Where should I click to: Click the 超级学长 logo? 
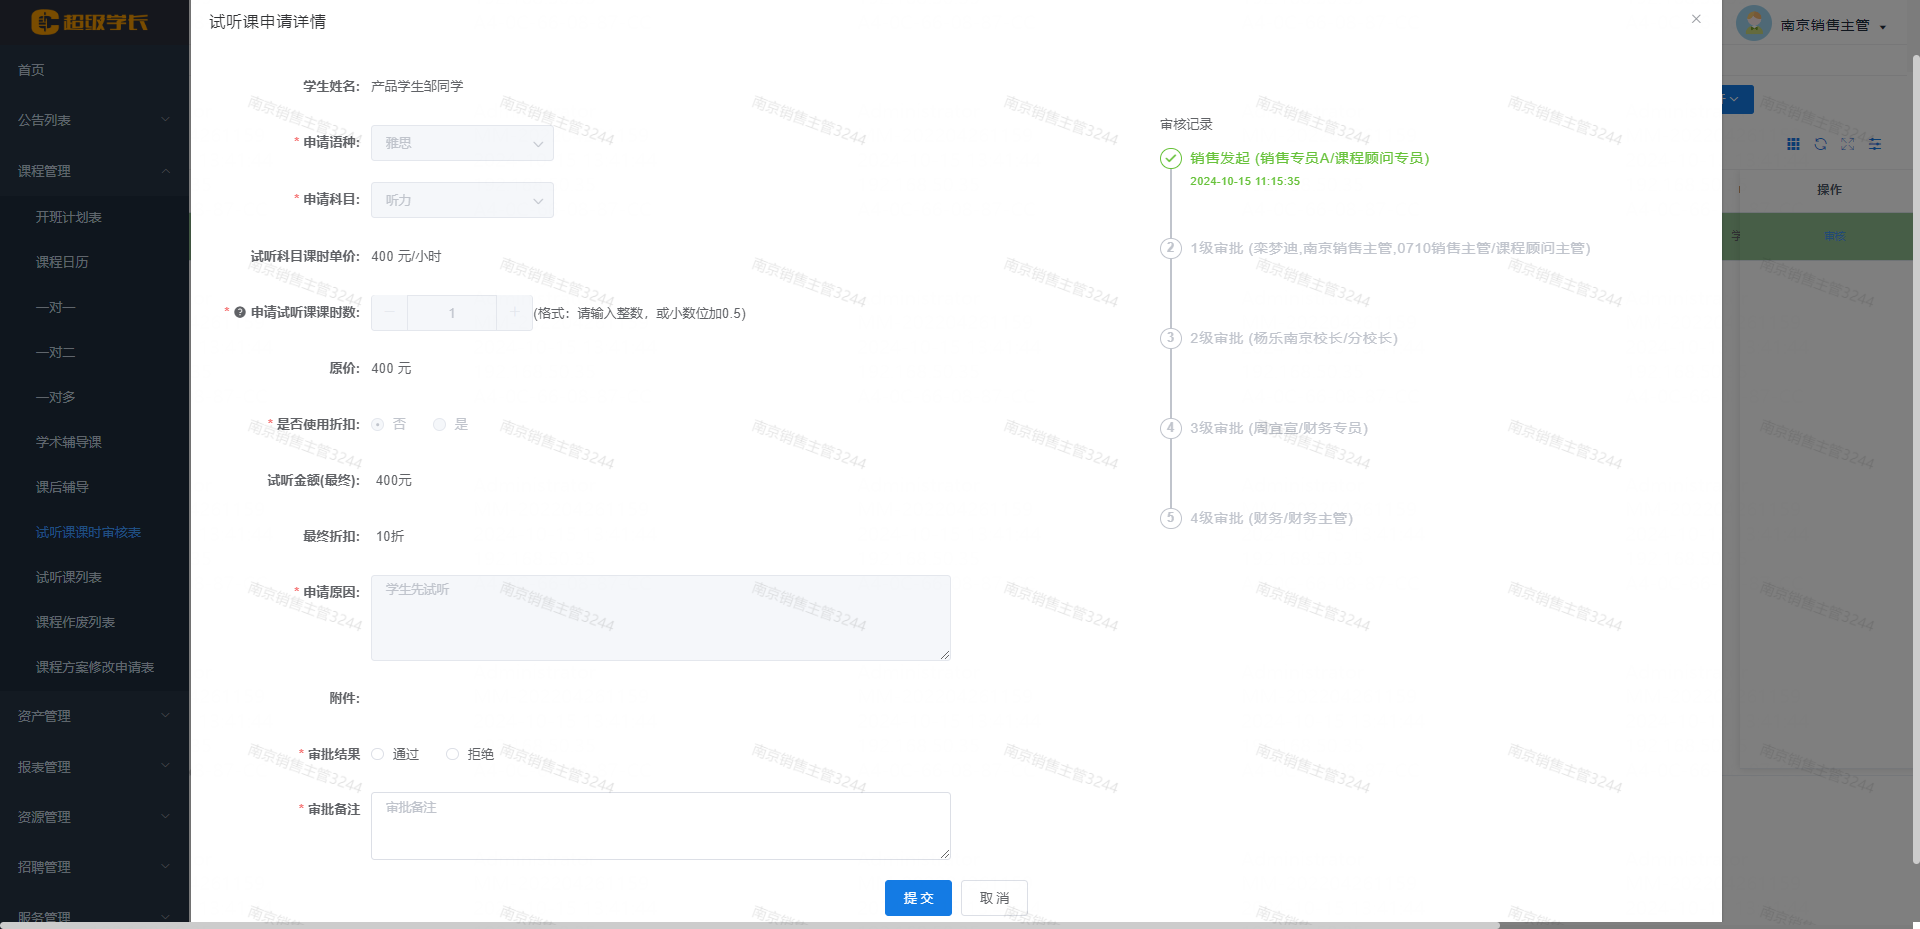pyautogui.click(x=90, y=22)
